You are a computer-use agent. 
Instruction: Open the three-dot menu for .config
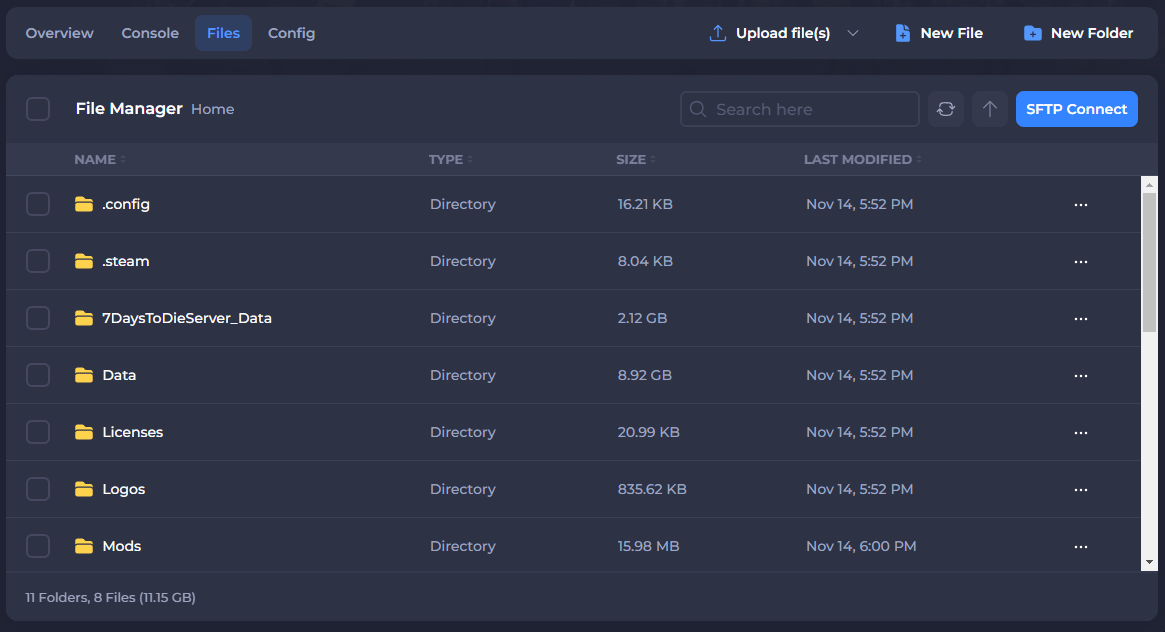pyautogui.click(x=1080, y=204)
